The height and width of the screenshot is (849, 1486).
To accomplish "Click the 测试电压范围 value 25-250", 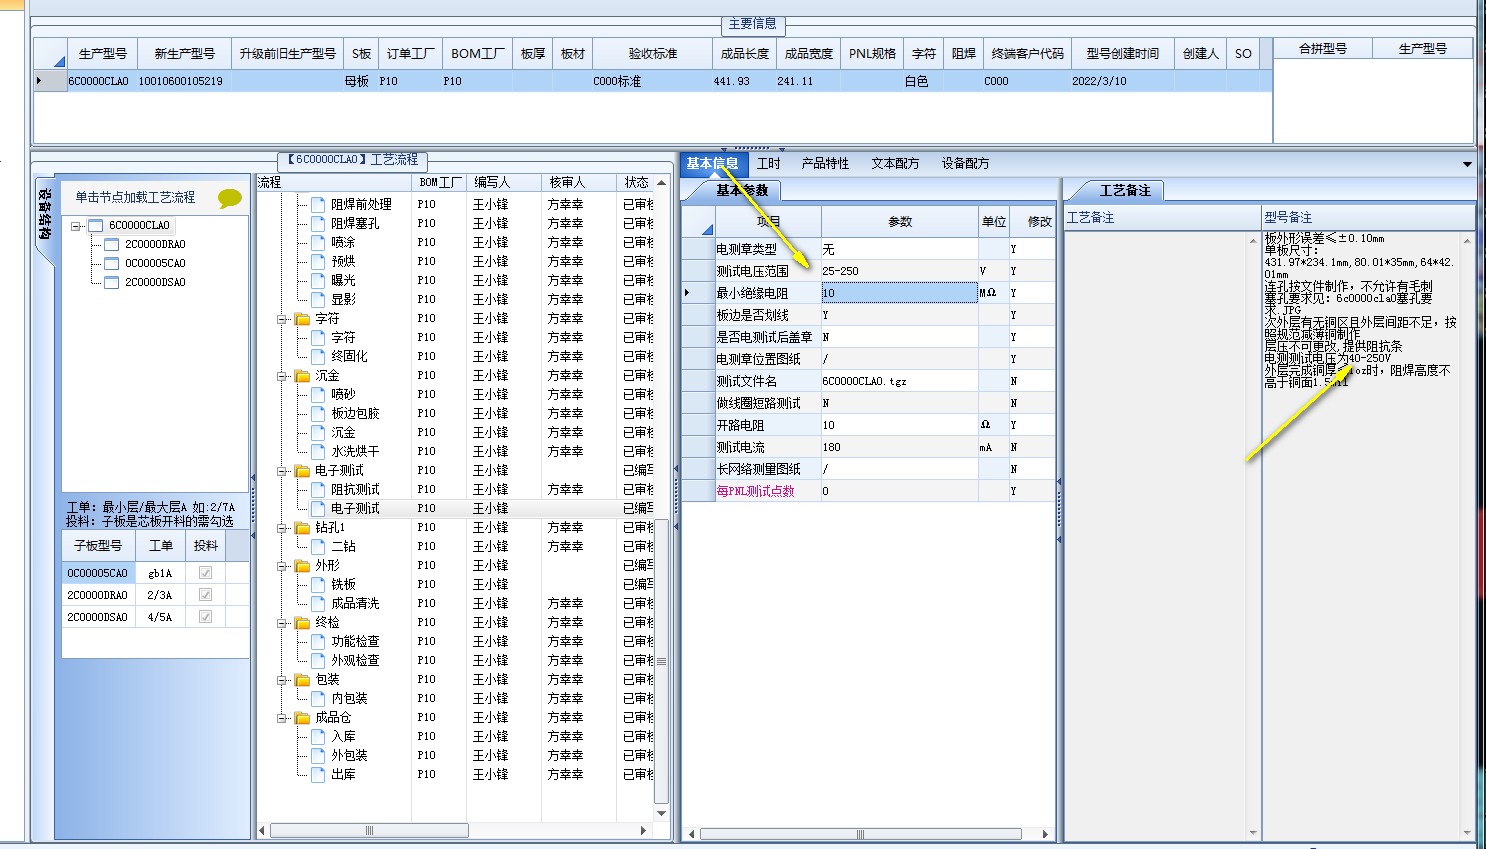I will coord(899,271).
